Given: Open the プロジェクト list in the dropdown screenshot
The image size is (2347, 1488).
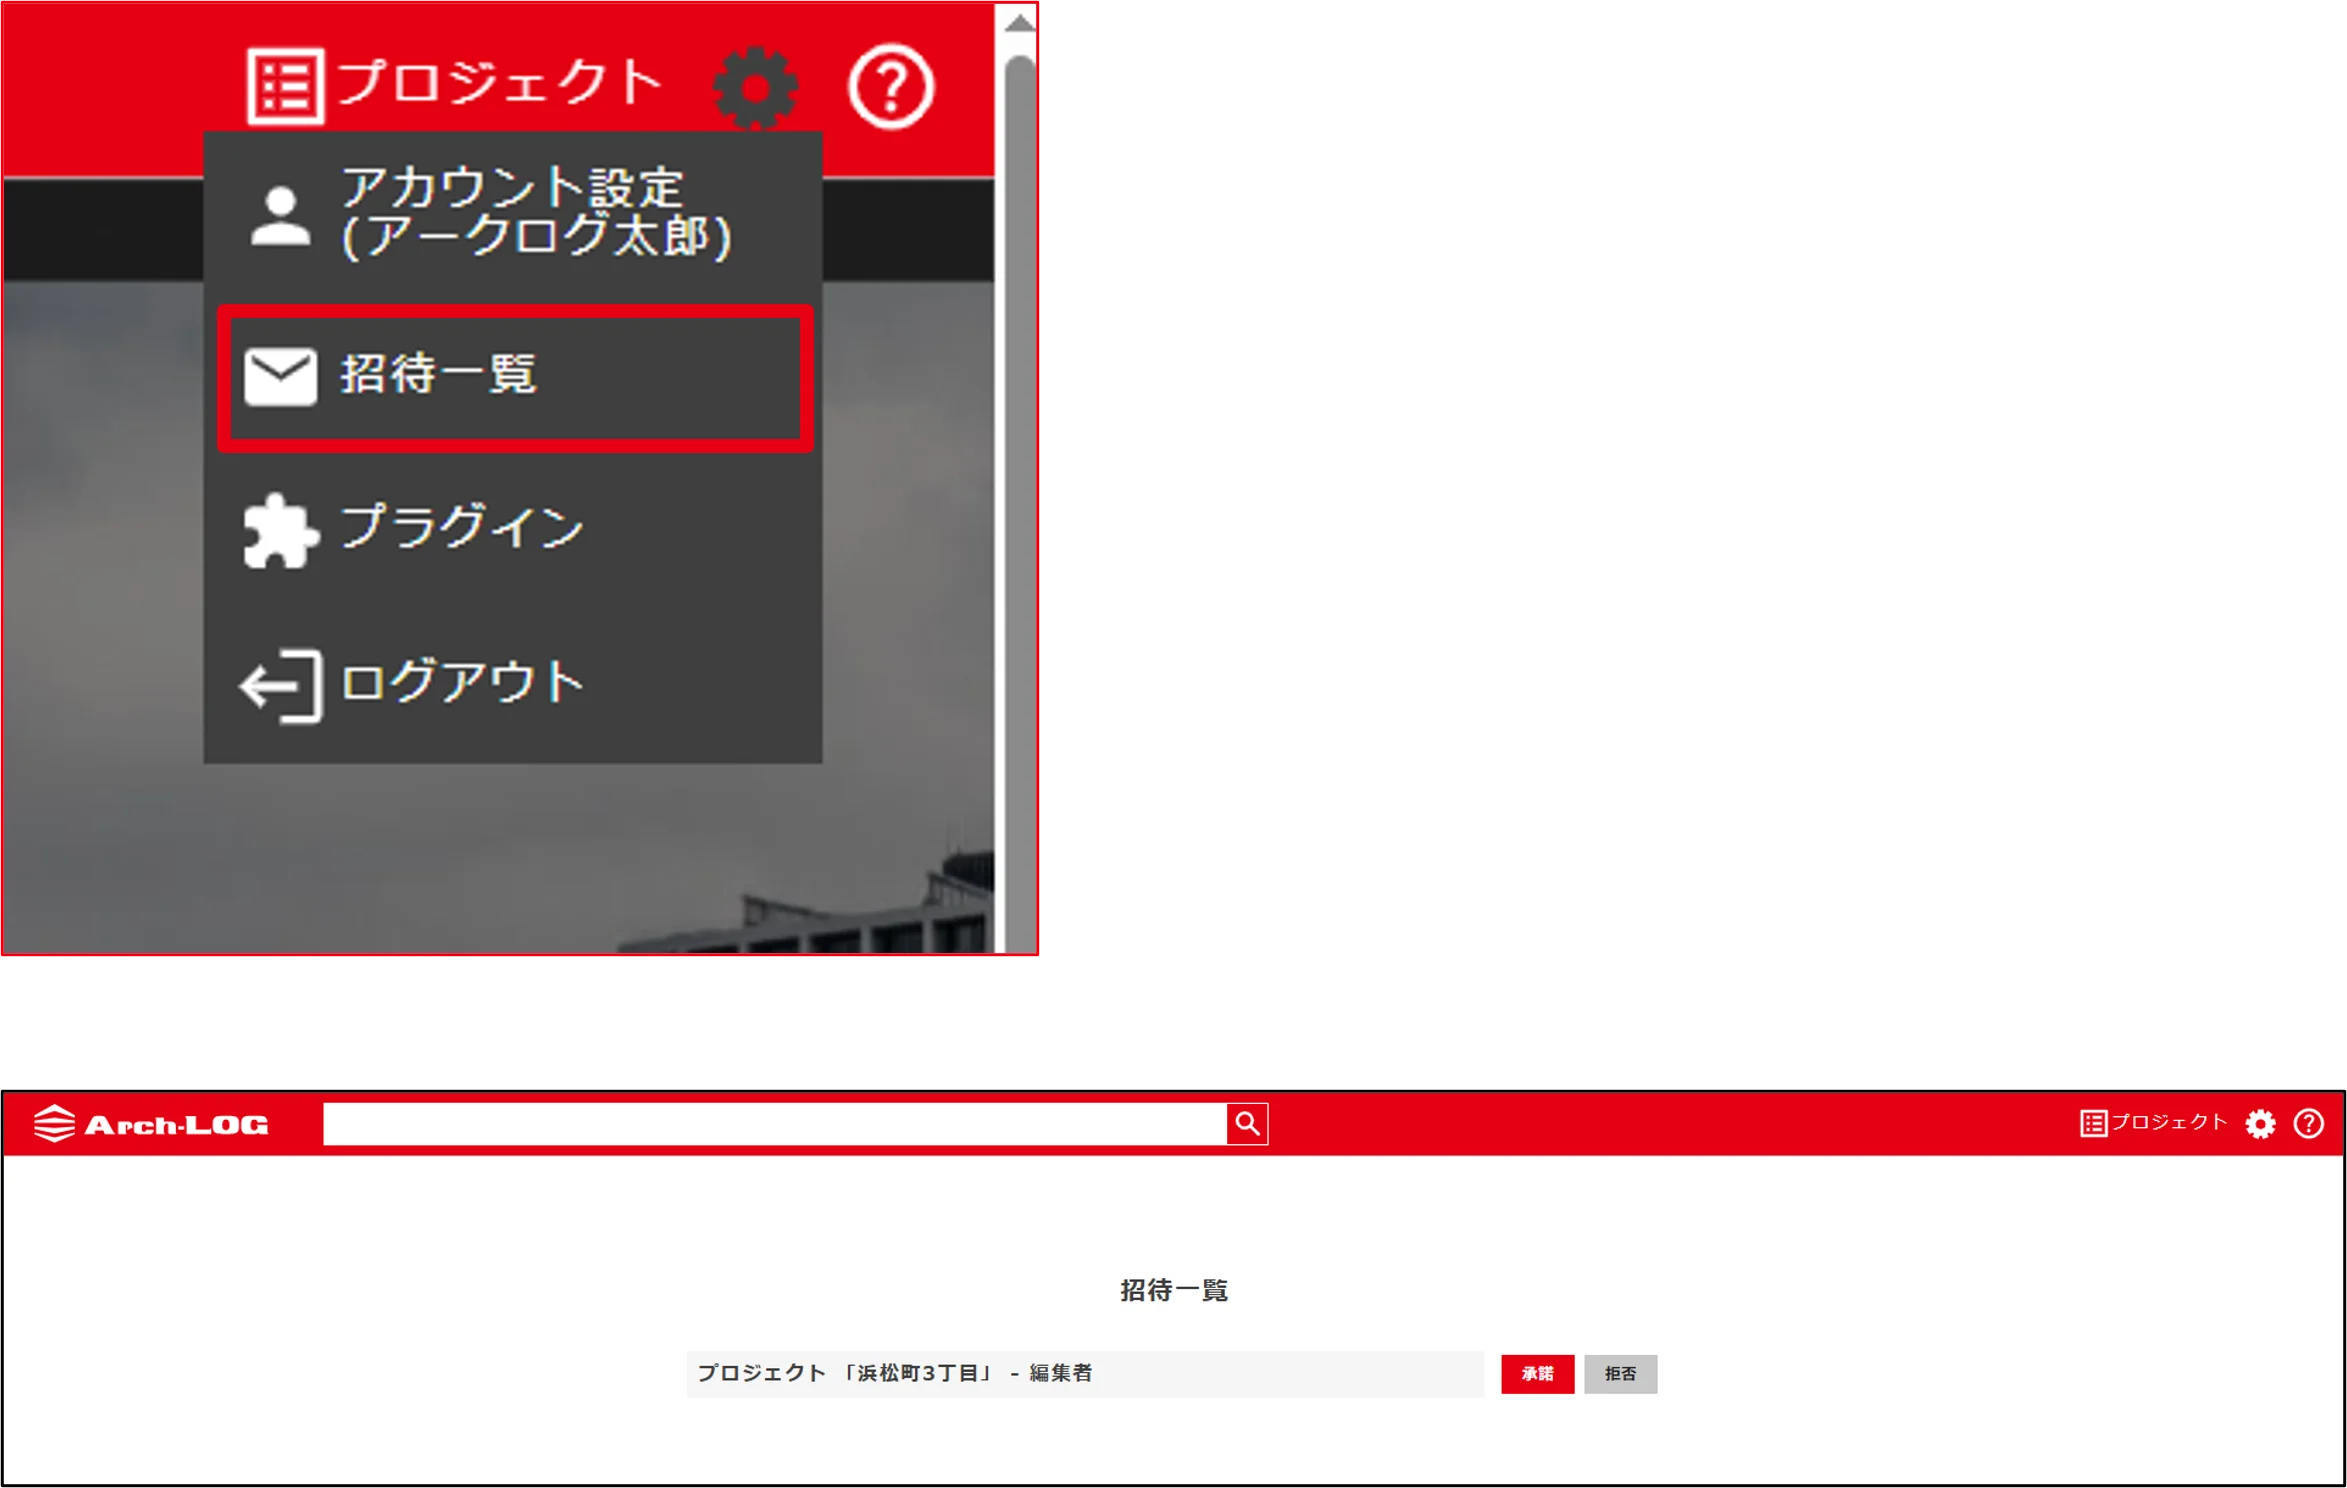Looking at the screenshot, I should [455, 84].
